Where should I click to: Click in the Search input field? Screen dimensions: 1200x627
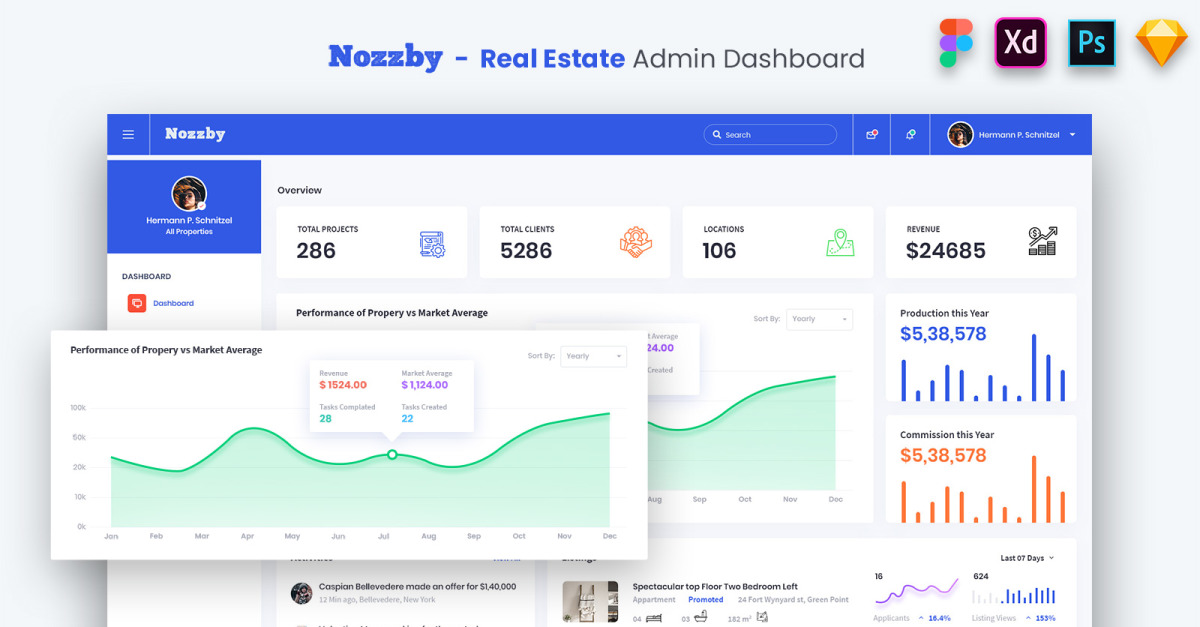click(777, 135)
